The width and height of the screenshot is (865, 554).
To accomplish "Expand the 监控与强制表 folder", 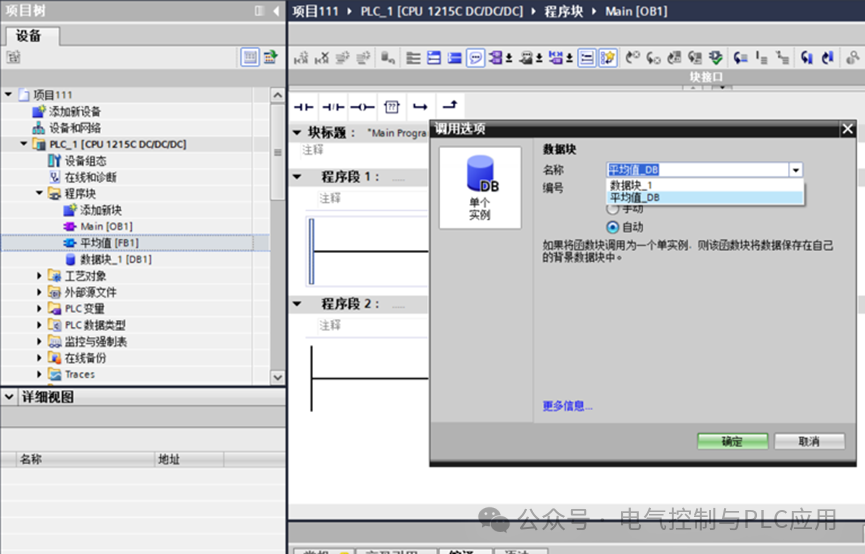I will pos(39,342).
